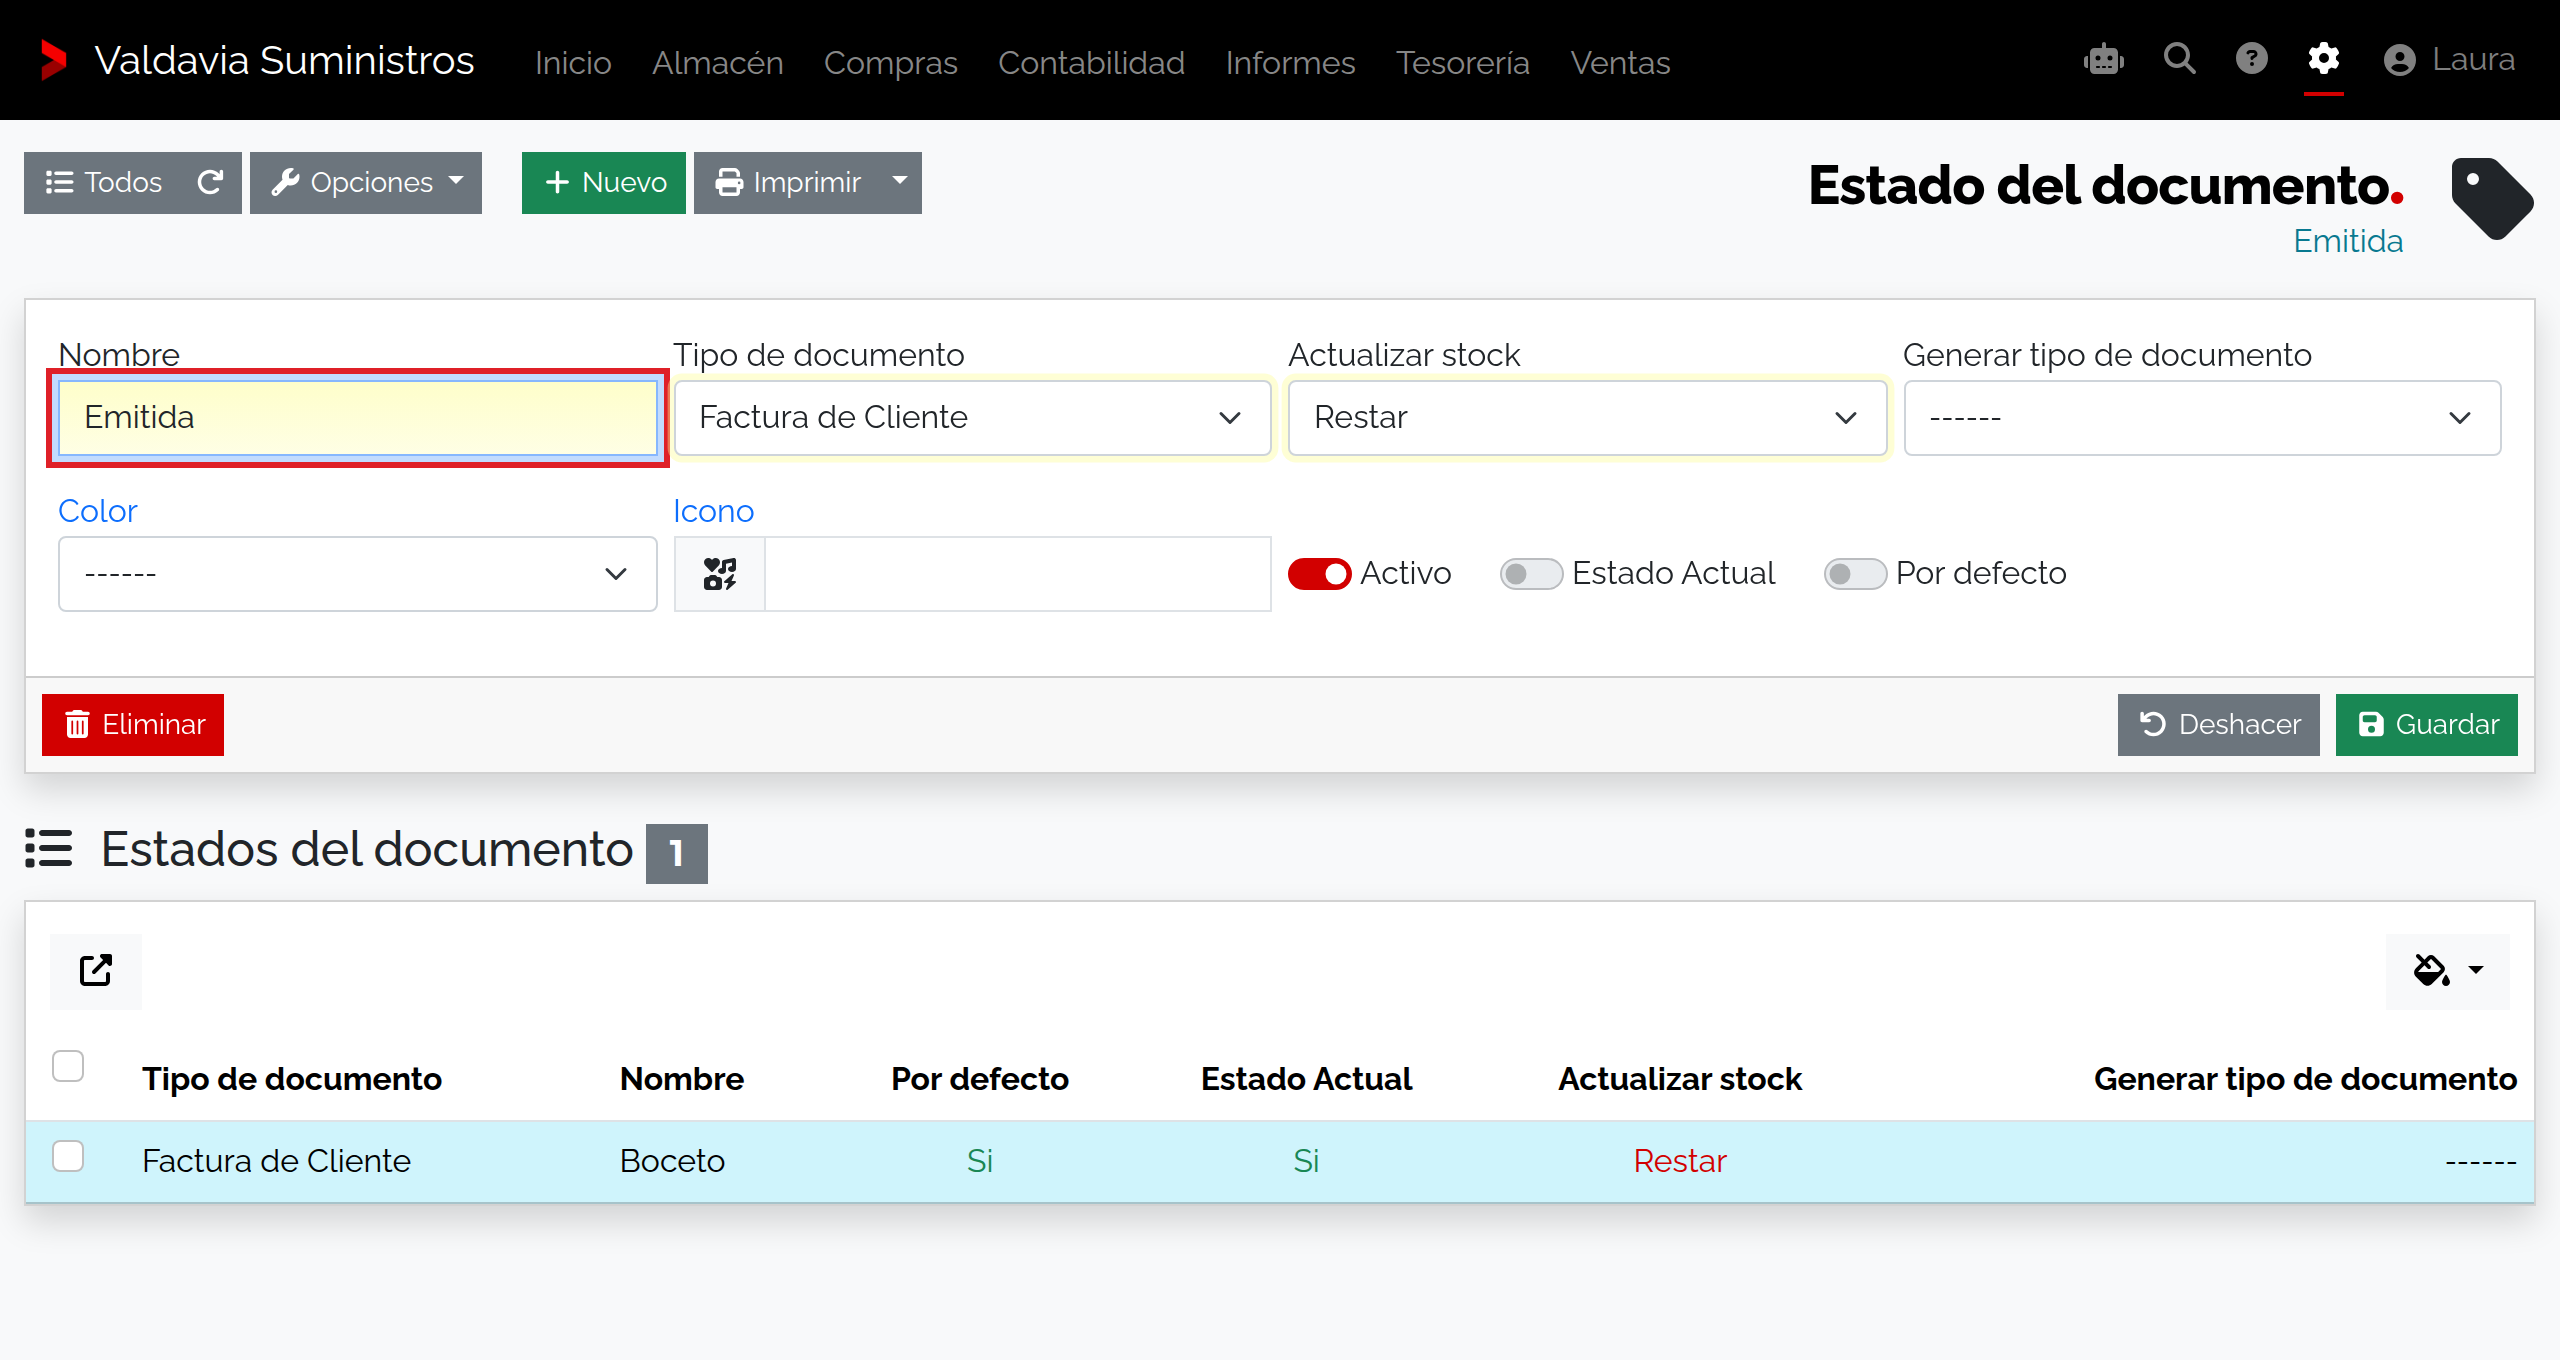
Task: Open the Contabilidad menu
Action: coord(1091,62)
